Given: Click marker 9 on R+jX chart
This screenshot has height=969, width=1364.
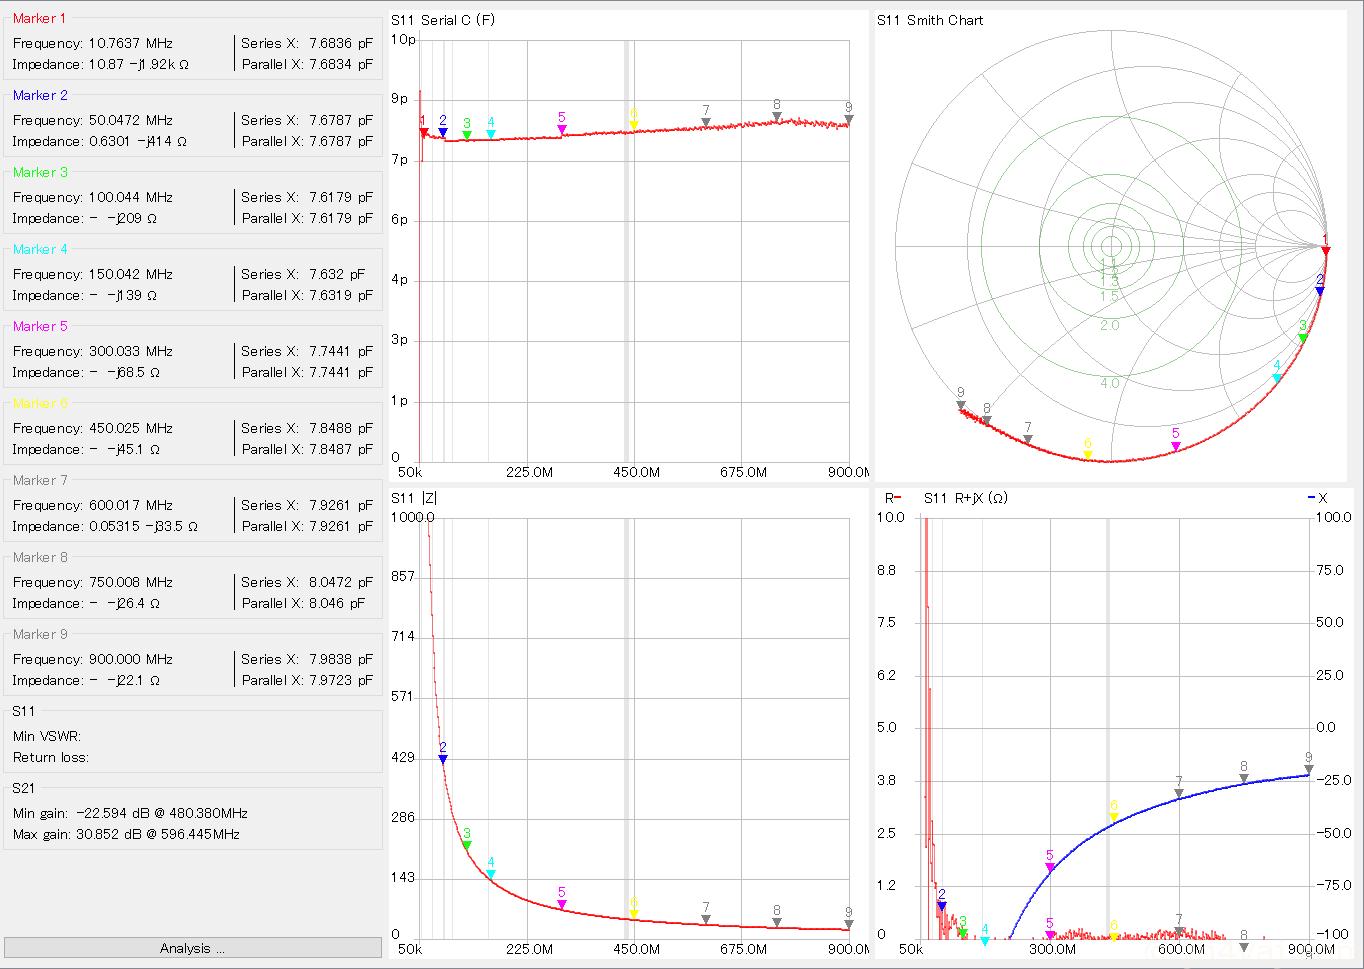Looking at the screenshot, I should (1309, 769).
